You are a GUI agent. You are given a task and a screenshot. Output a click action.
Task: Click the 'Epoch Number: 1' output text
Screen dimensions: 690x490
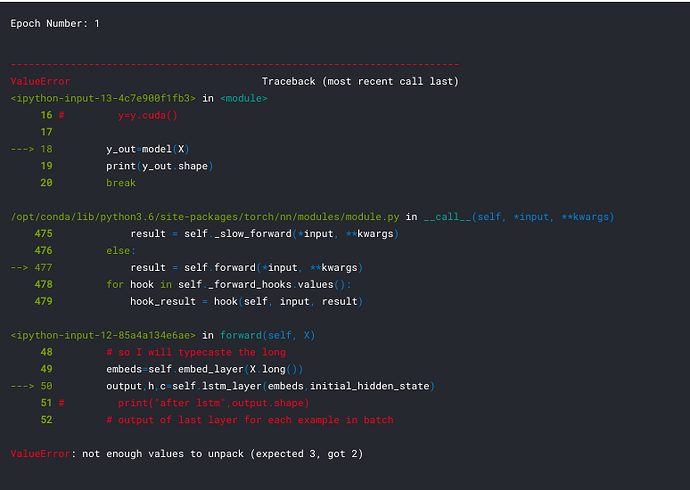54,23
